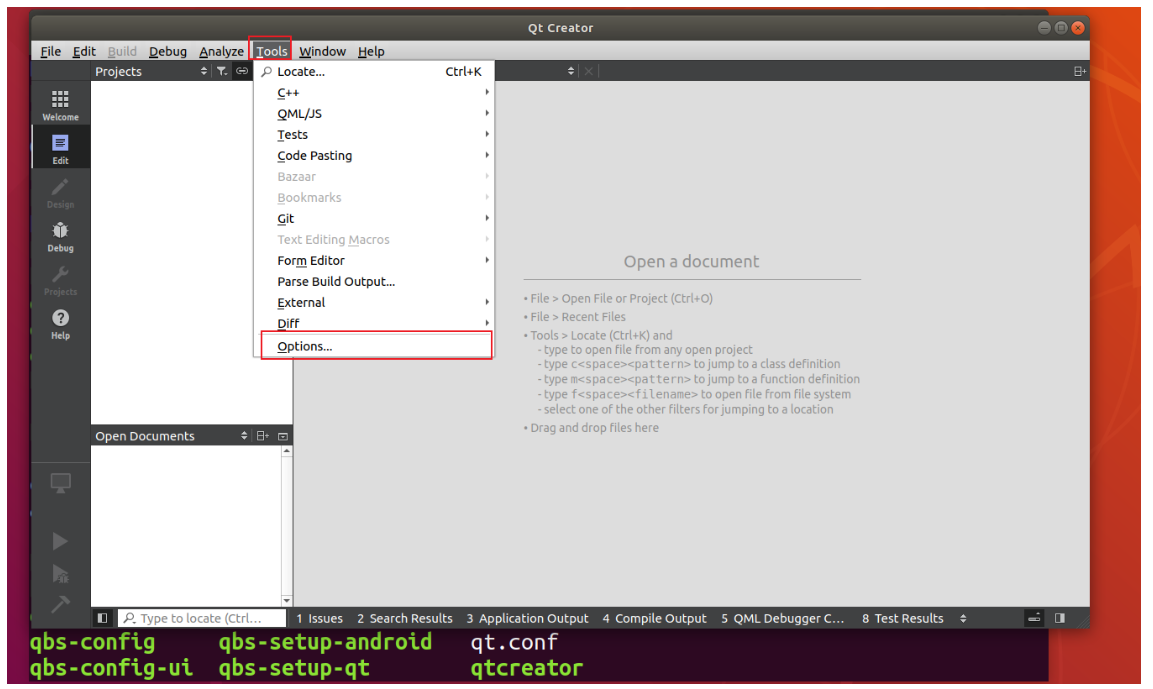Expand the Diff submenu
This screenshot has width=1153, height=689.
(374, 324)
